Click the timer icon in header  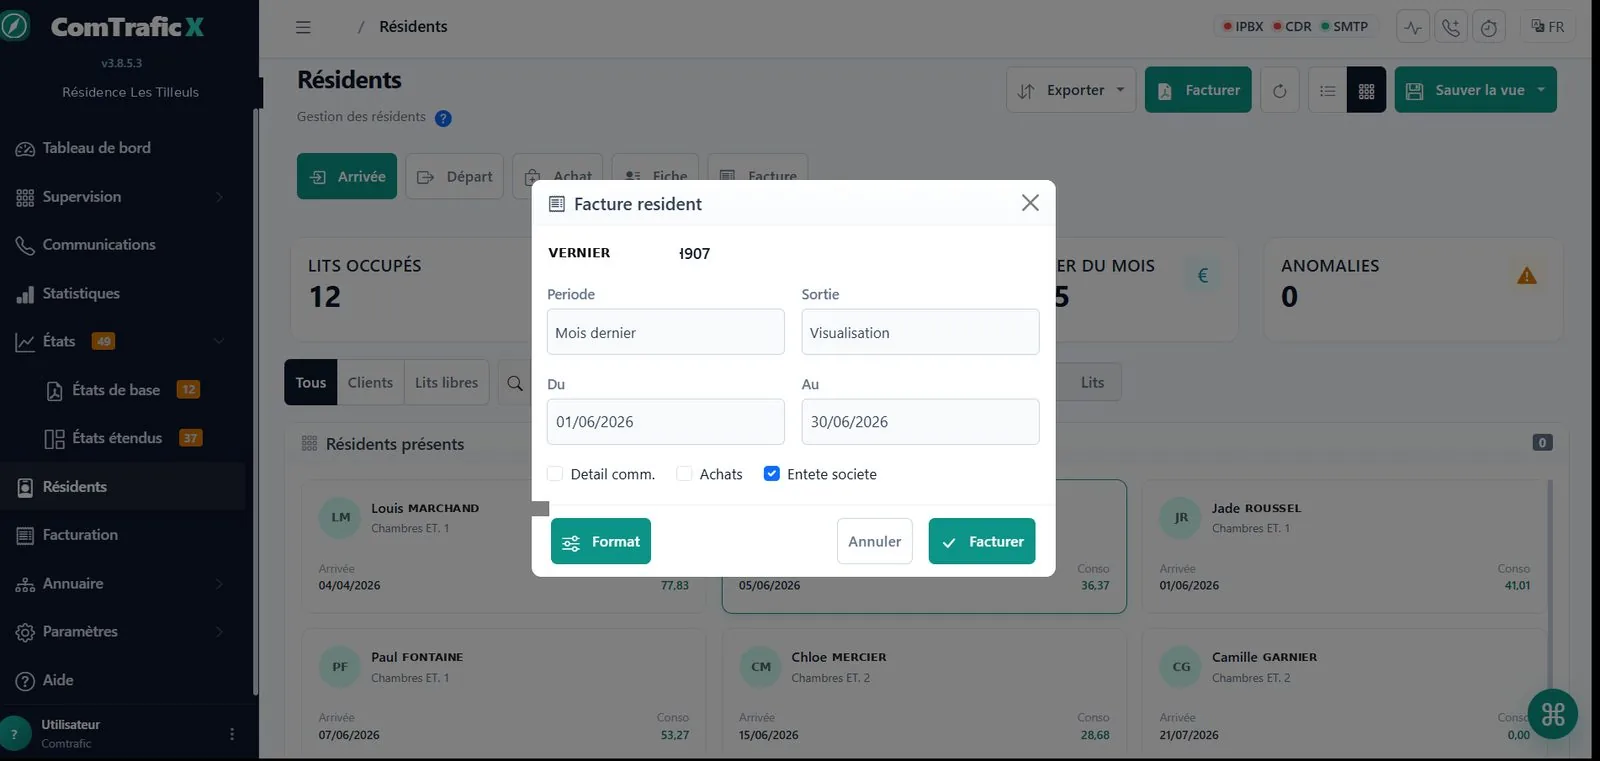coord(1488,27)
